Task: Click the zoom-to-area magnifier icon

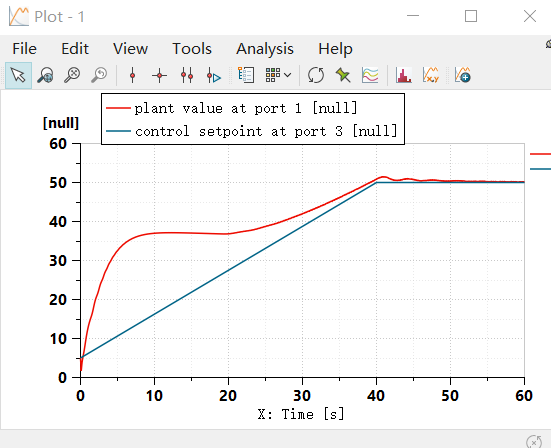Action: (46, 75)
